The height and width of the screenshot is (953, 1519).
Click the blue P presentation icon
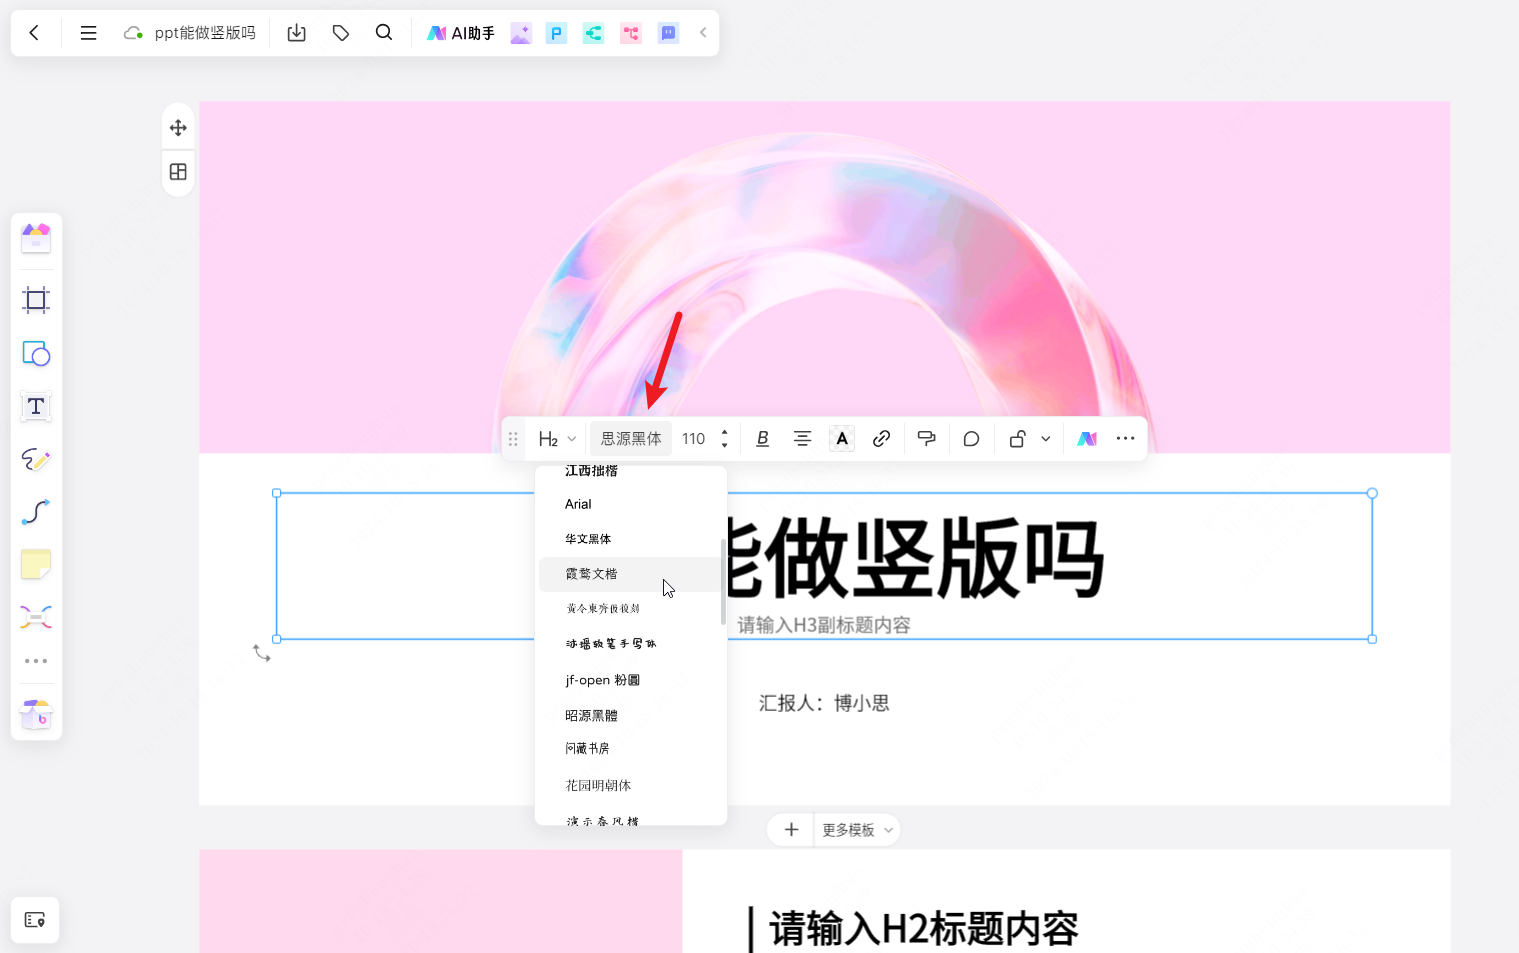pos(556,33)
